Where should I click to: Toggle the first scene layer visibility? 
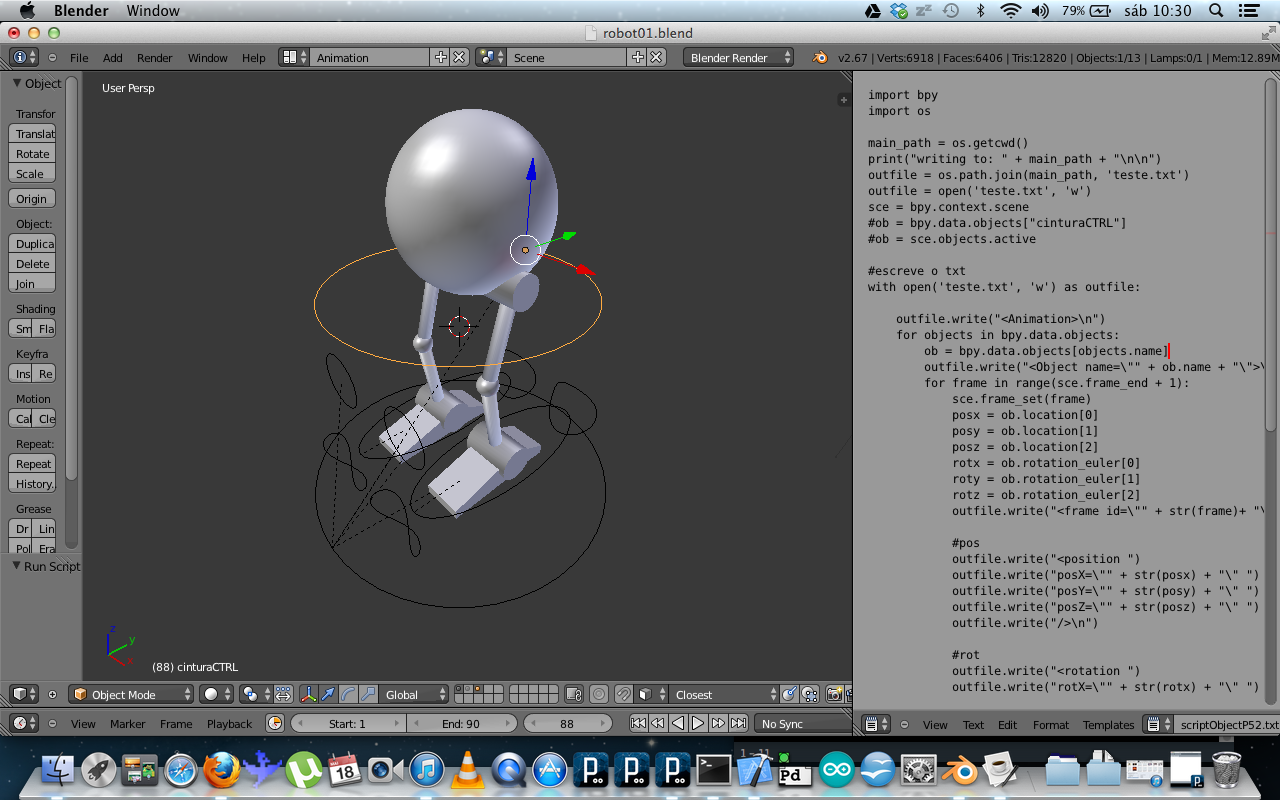[x=460, y=688]
